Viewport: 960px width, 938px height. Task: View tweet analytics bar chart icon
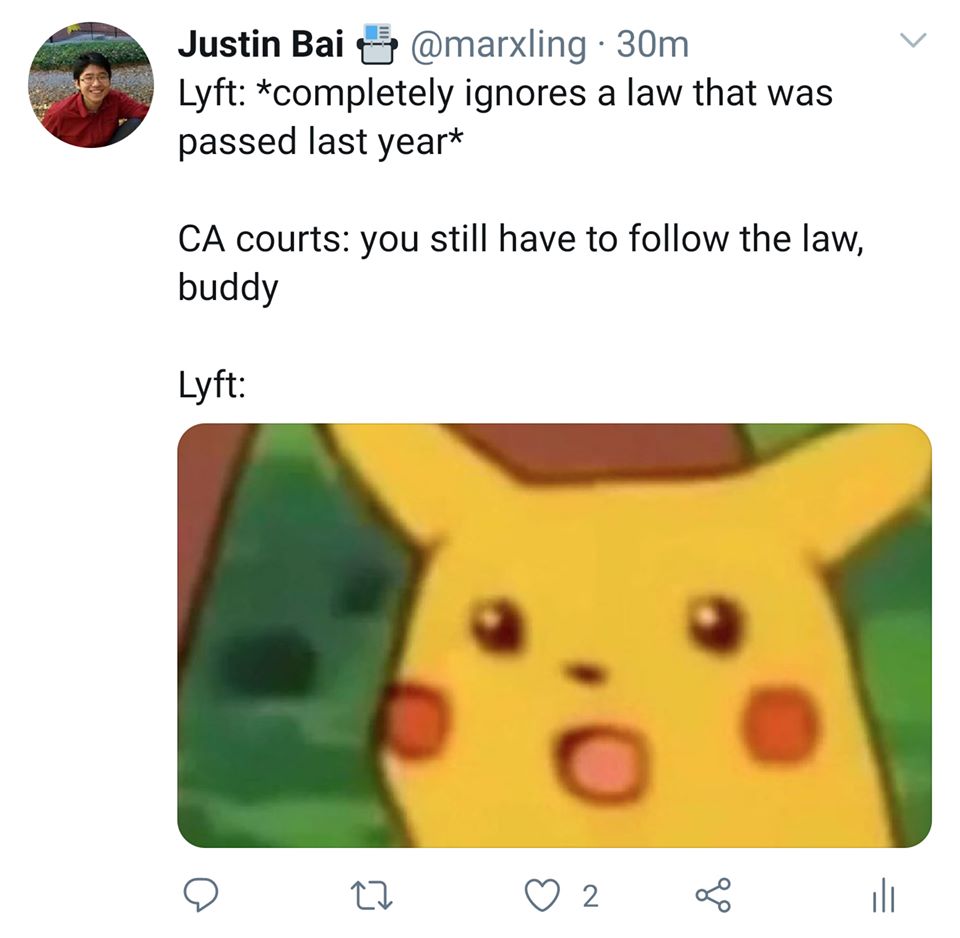pyautogui.click(x=883, y=895)
